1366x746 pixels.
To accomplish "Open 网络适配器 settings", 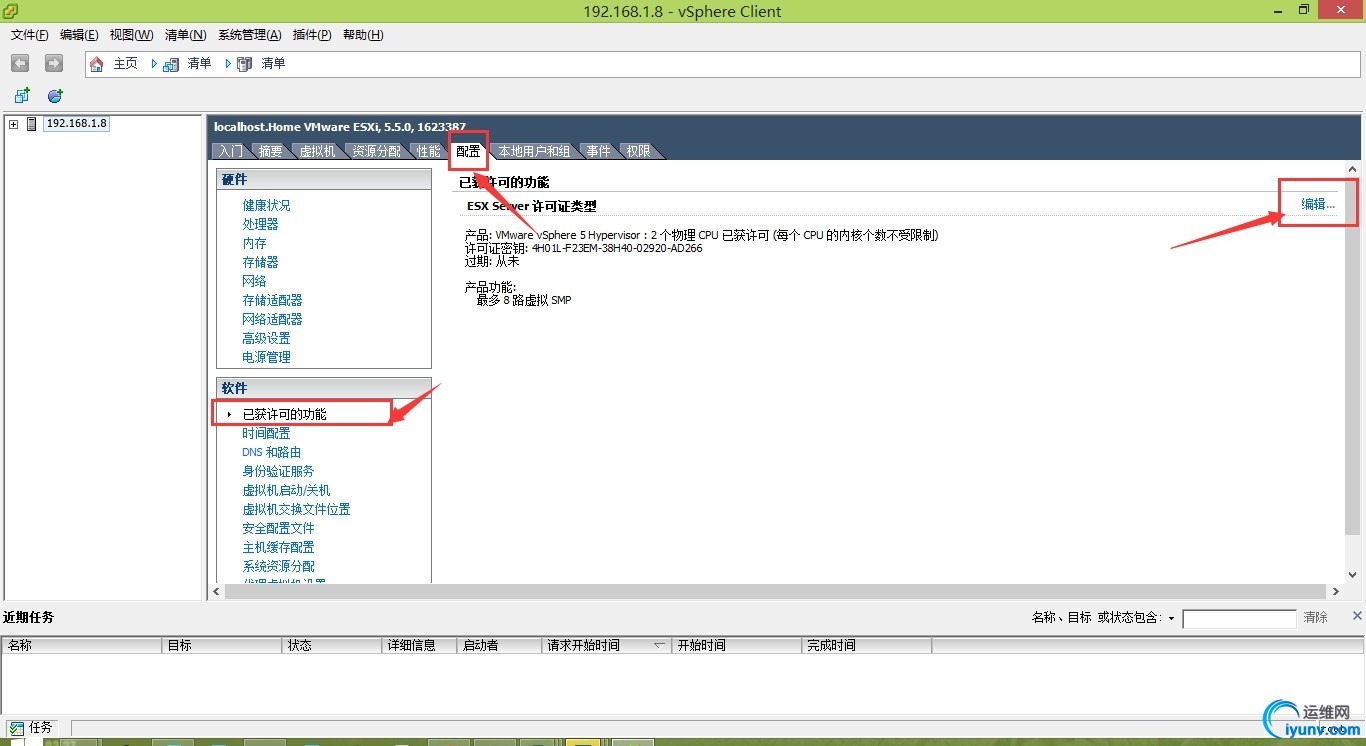I will point(272,319).
